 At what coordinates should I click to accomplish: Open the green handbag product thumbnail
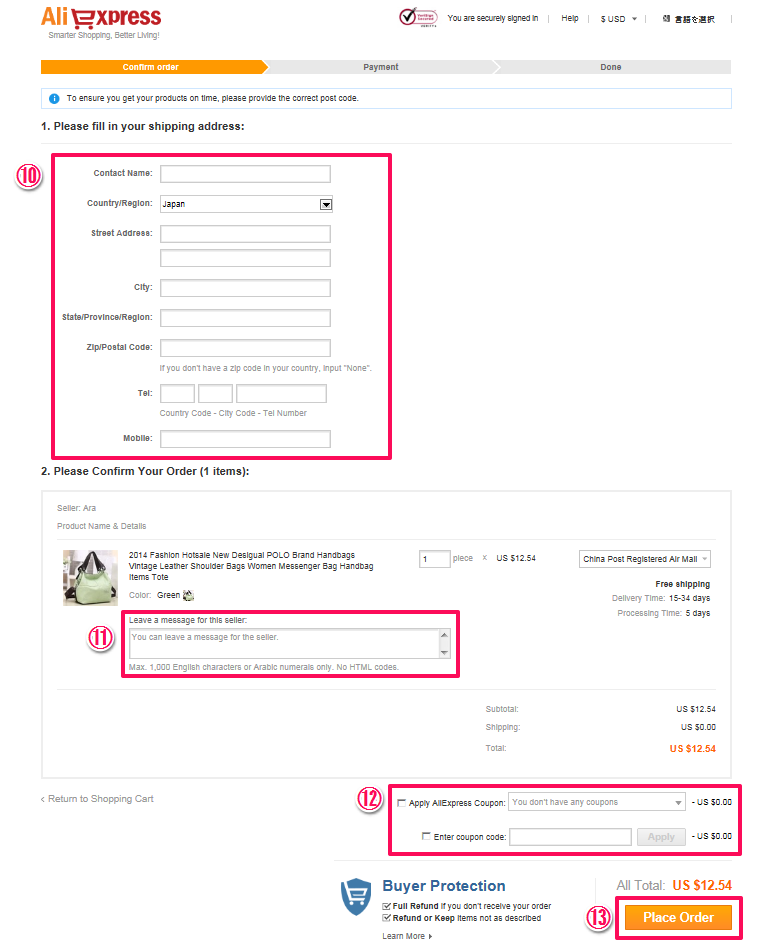90,577
